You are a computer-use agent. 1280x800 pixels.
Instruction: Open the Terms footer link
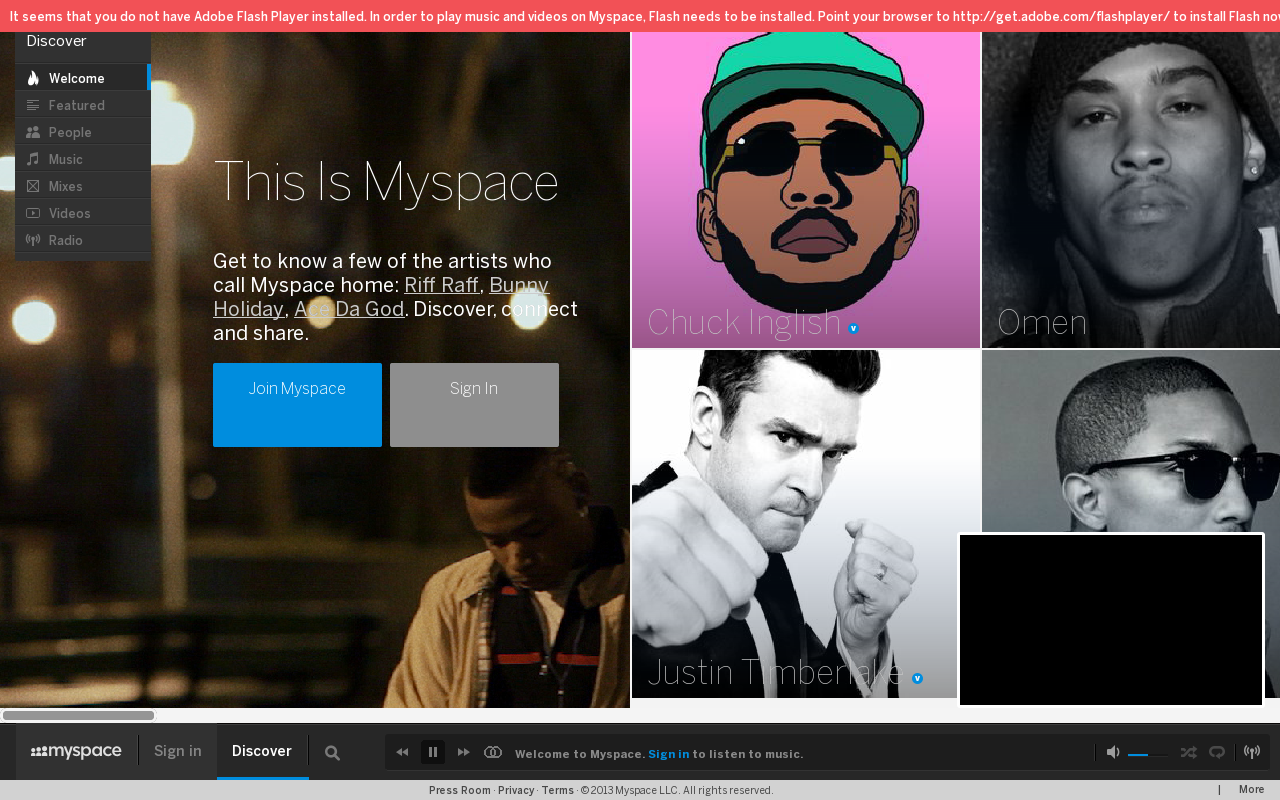tap(558, 790)
